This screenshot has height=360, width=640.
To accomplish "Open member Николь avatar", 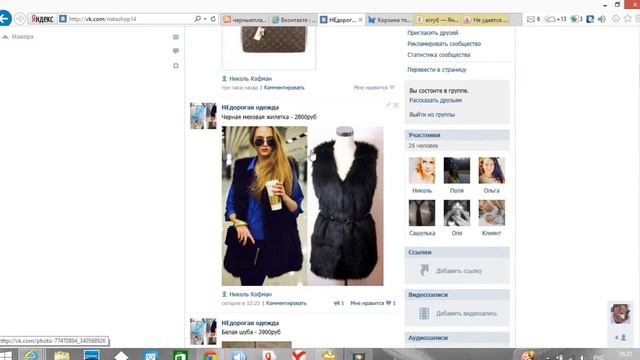I will (x=422, y=171).
